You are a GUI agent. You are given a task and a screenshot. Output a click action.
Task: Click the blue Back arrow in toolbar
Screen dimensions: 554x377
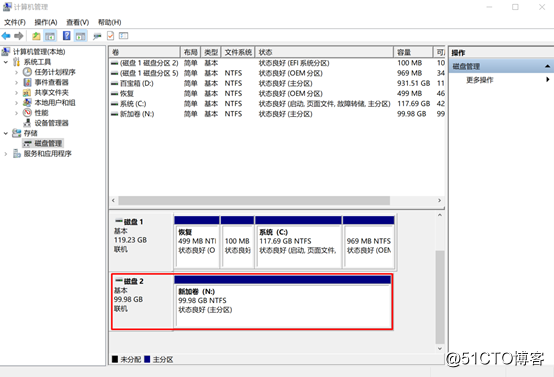pos(6,36)
